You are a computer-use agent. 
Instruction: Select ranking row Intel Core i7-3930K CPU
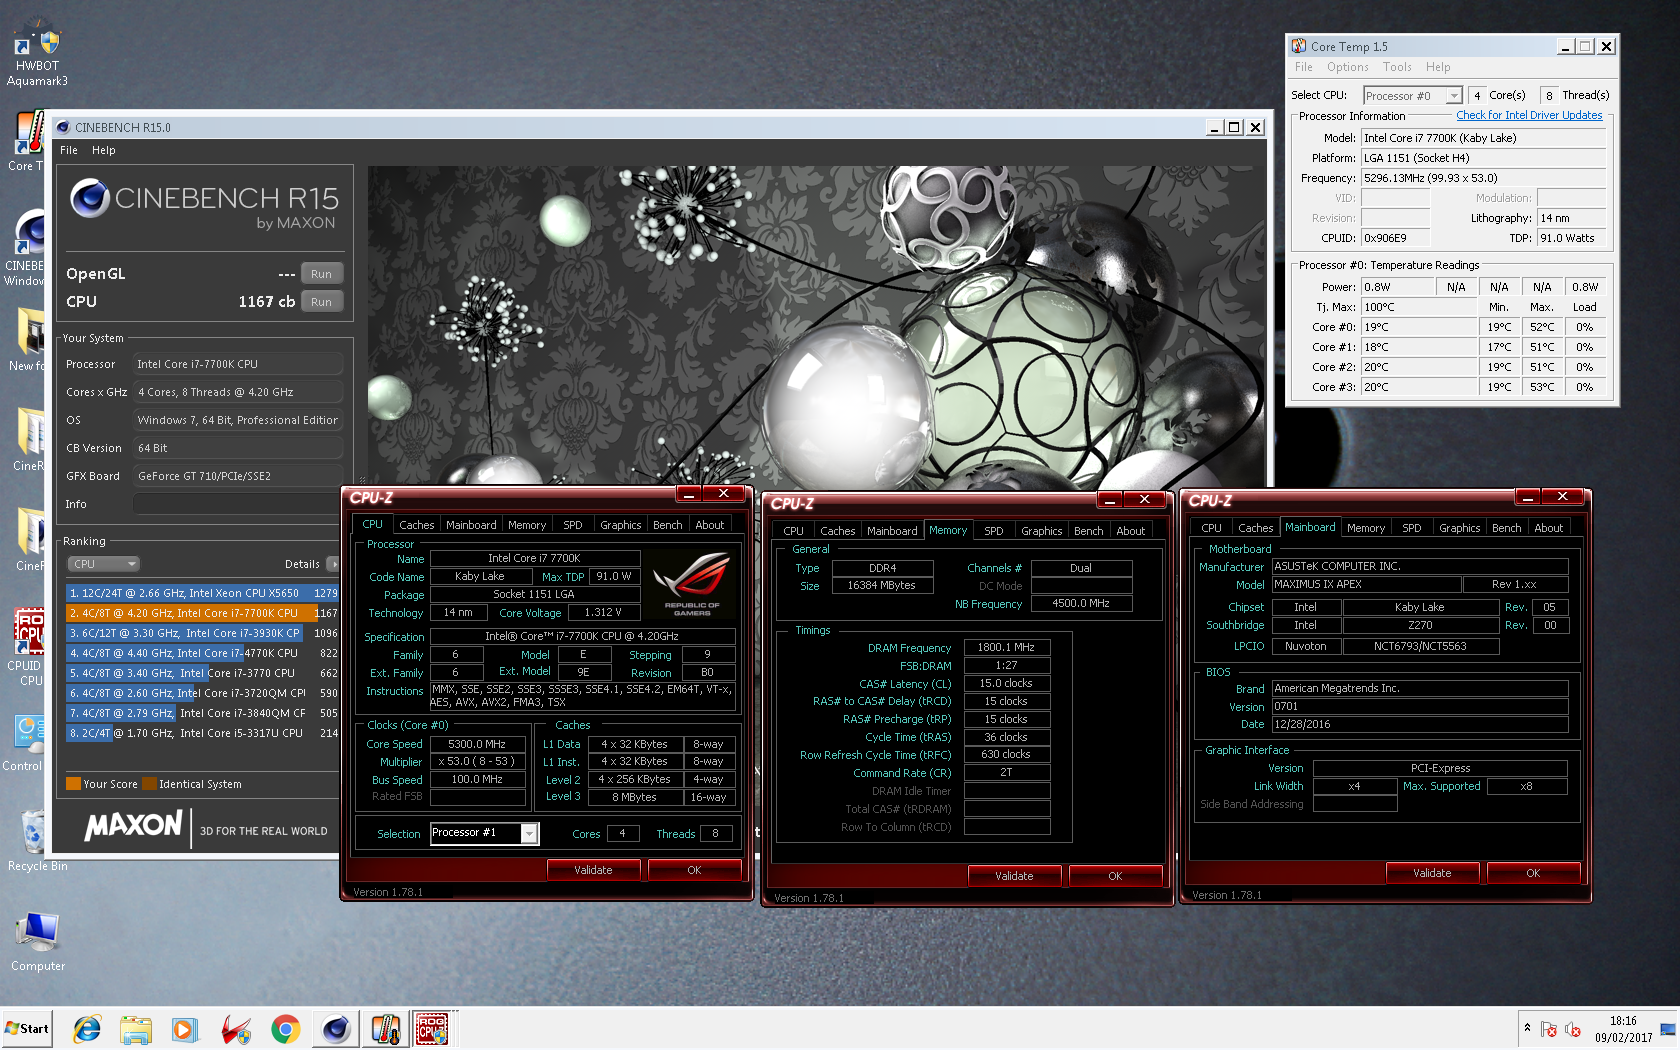pos(203,633)
